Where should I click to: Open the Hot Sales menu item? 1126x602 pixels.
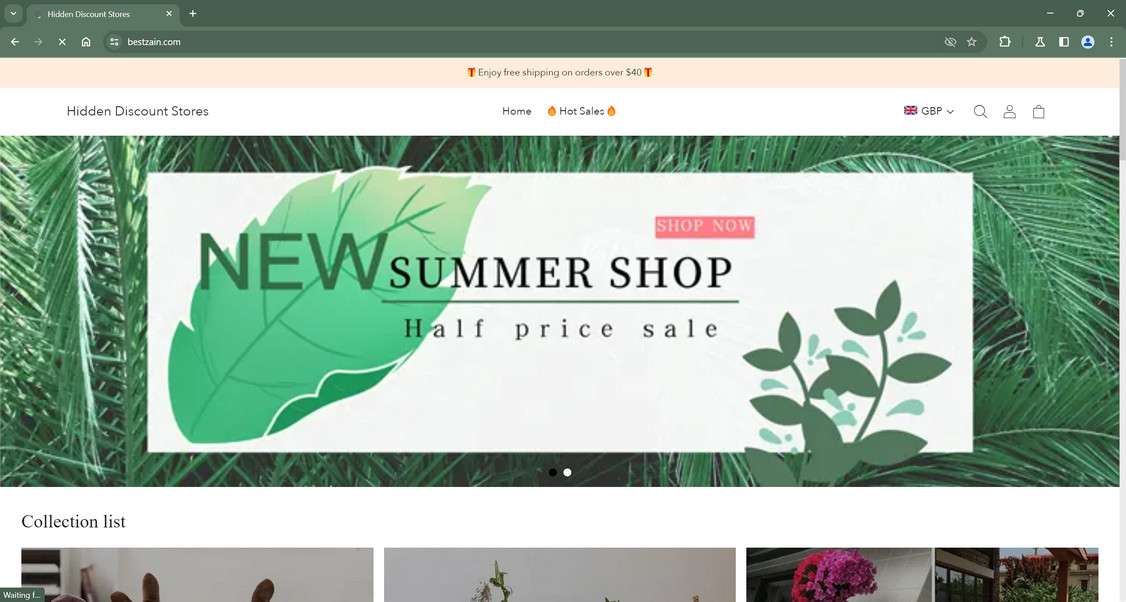coord(582,111)
